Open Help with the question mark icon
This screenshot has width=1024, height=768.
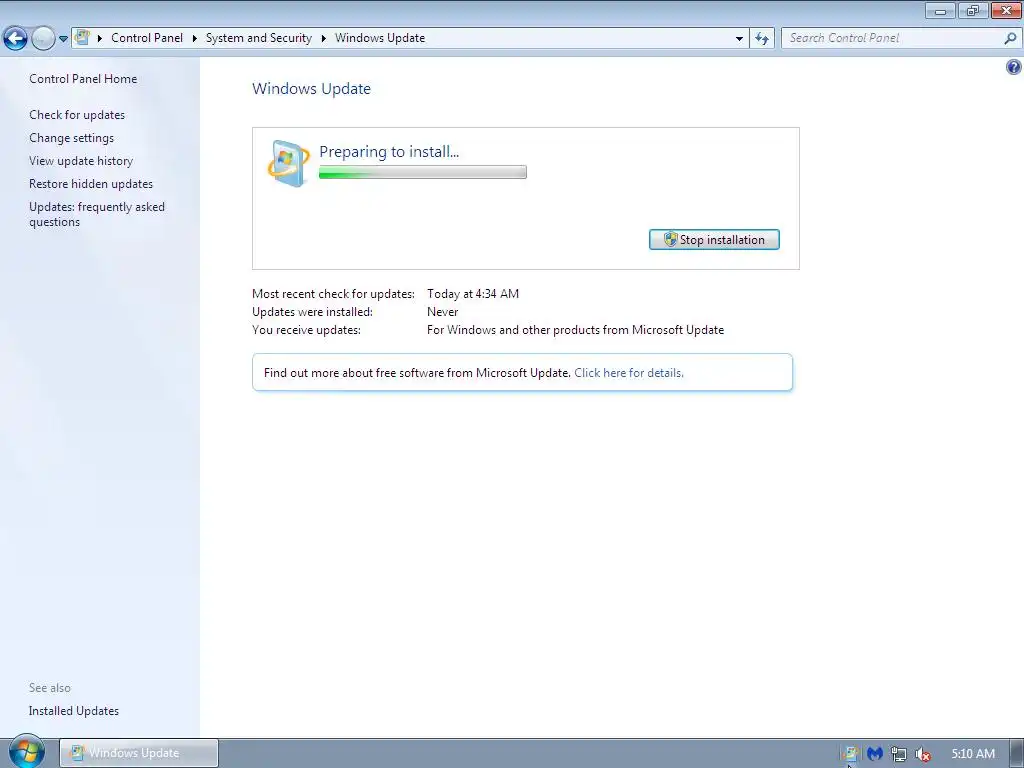1014,67
